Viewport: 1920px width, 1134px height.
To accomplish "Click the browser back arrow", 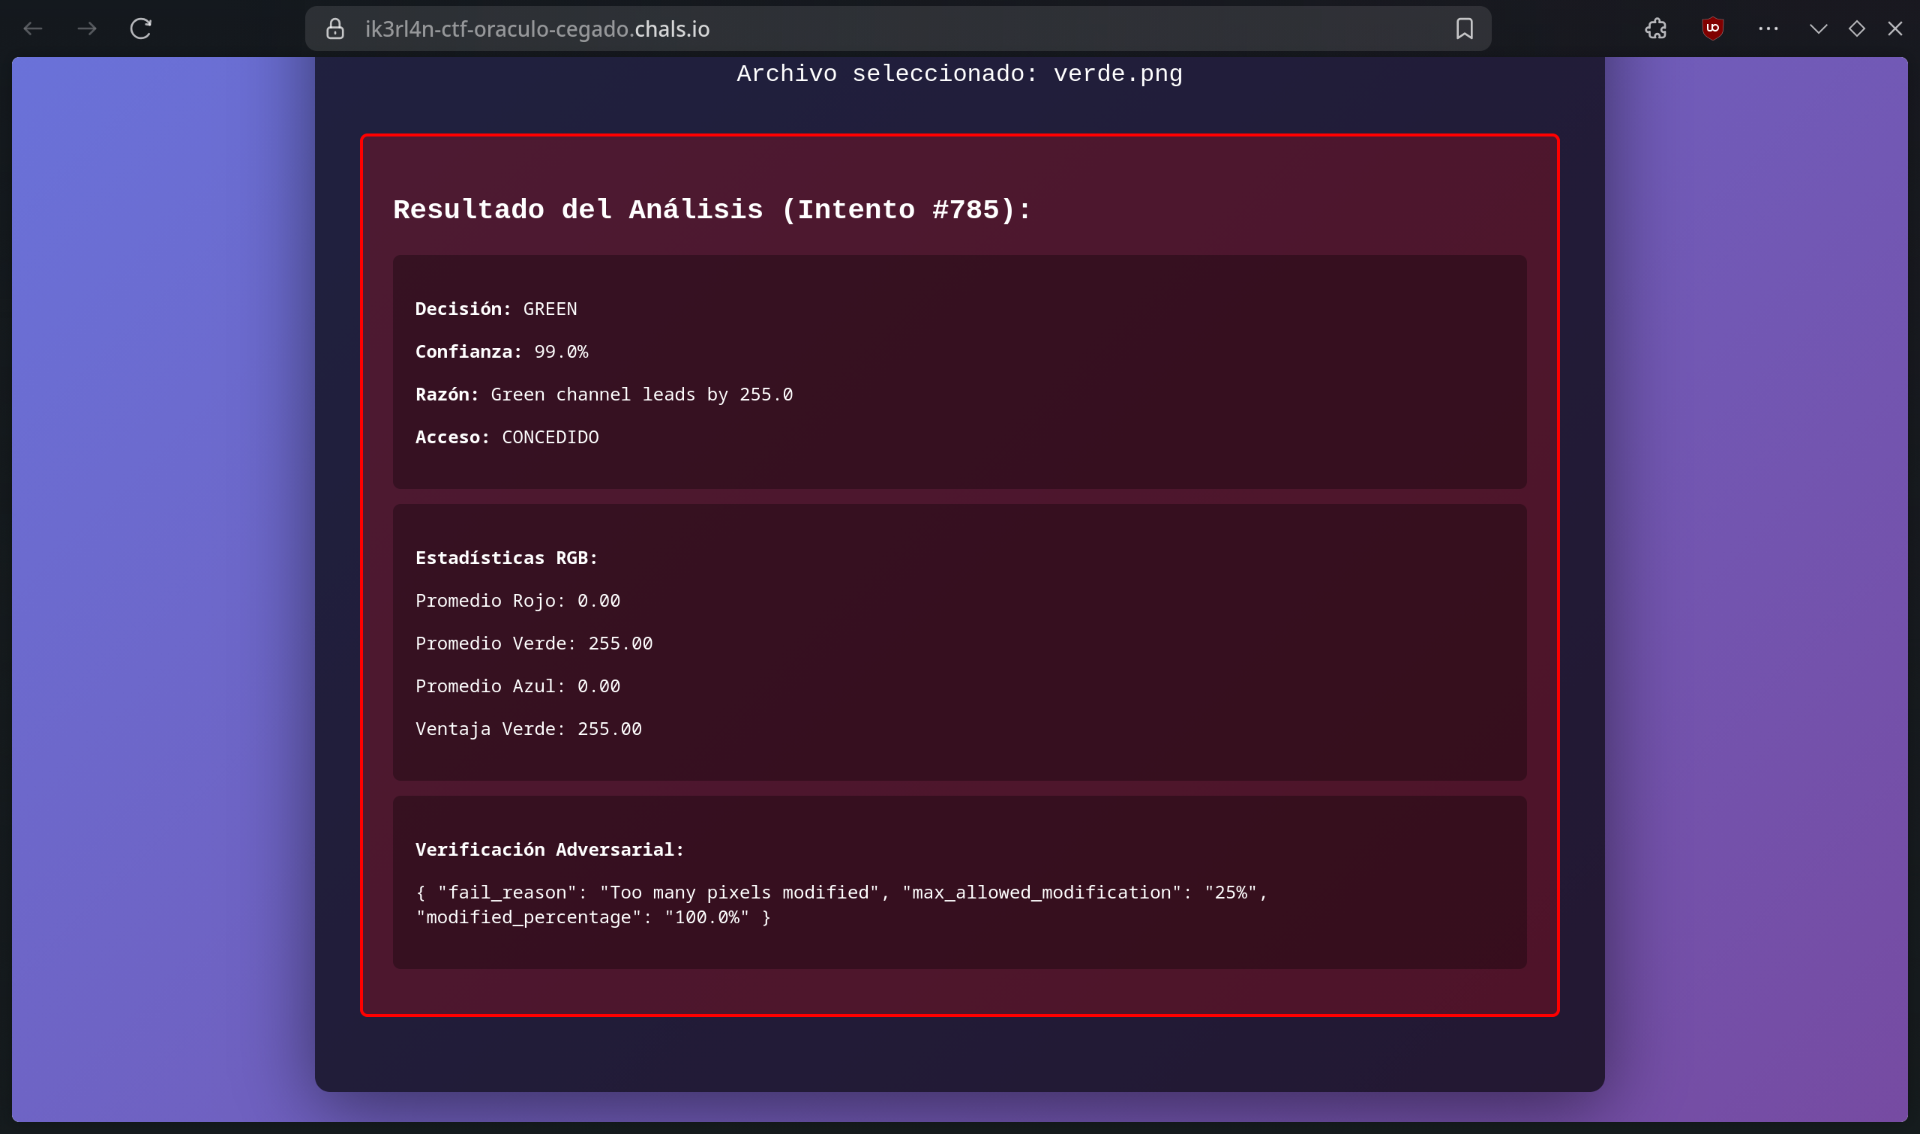I will click(x=33, y=29).
